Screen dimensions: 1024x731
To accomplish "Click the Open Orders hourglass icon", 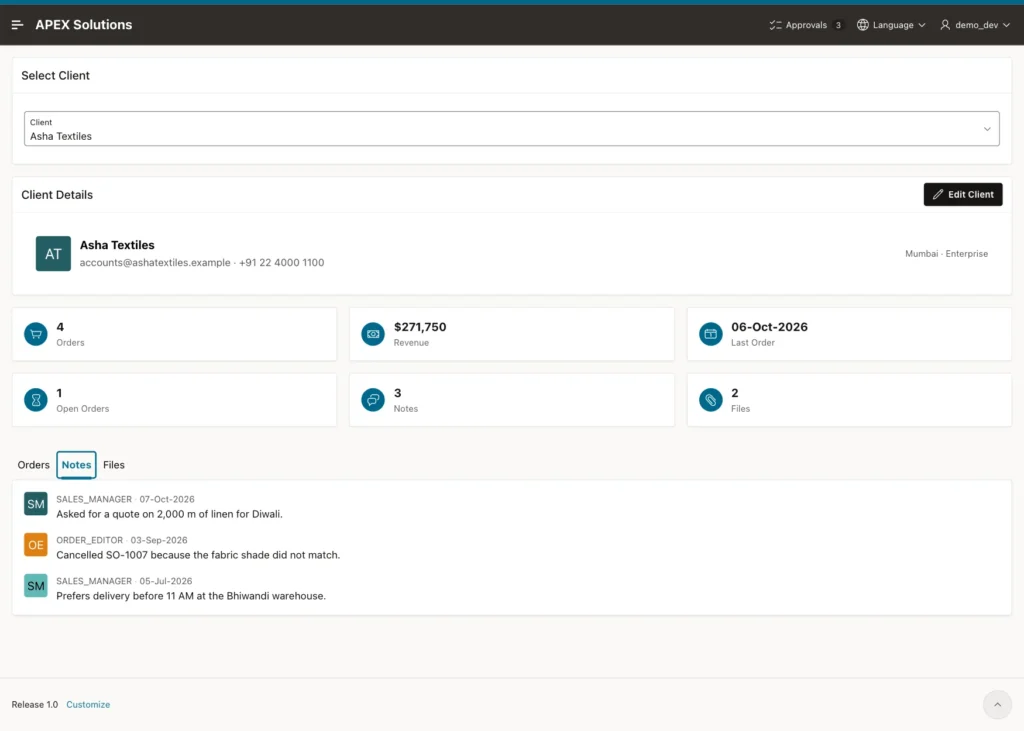I will coord(36,400).
